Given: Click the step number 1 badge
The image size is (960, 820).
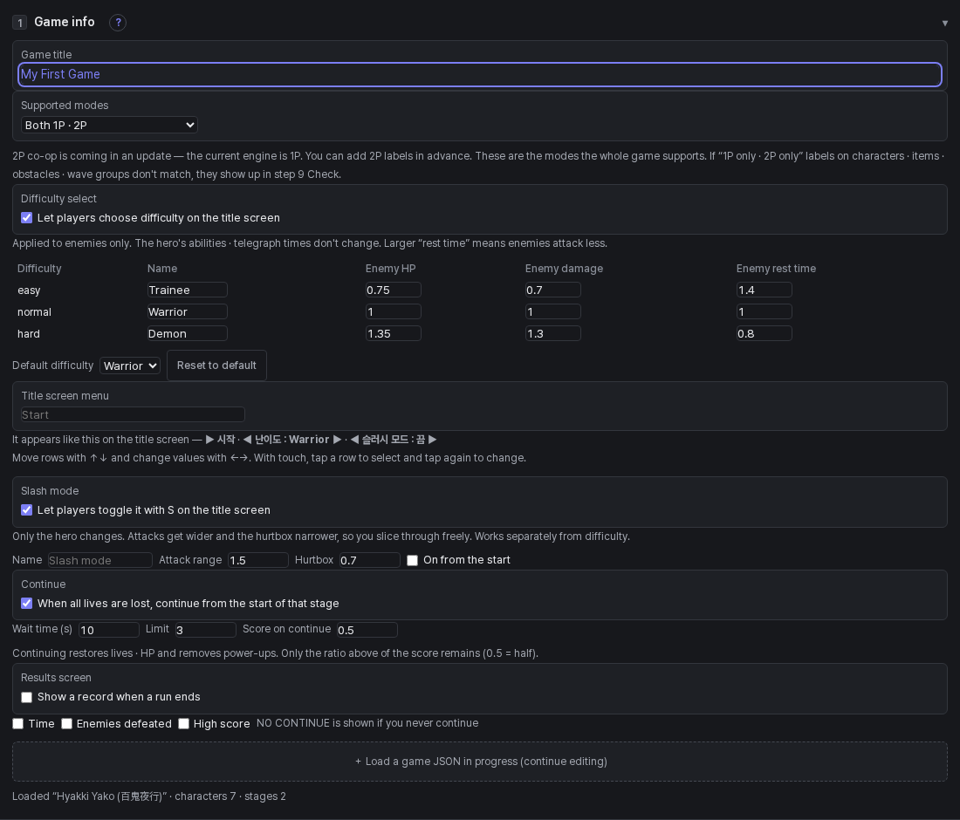Looking at the screenshot, I should [20, 23].
